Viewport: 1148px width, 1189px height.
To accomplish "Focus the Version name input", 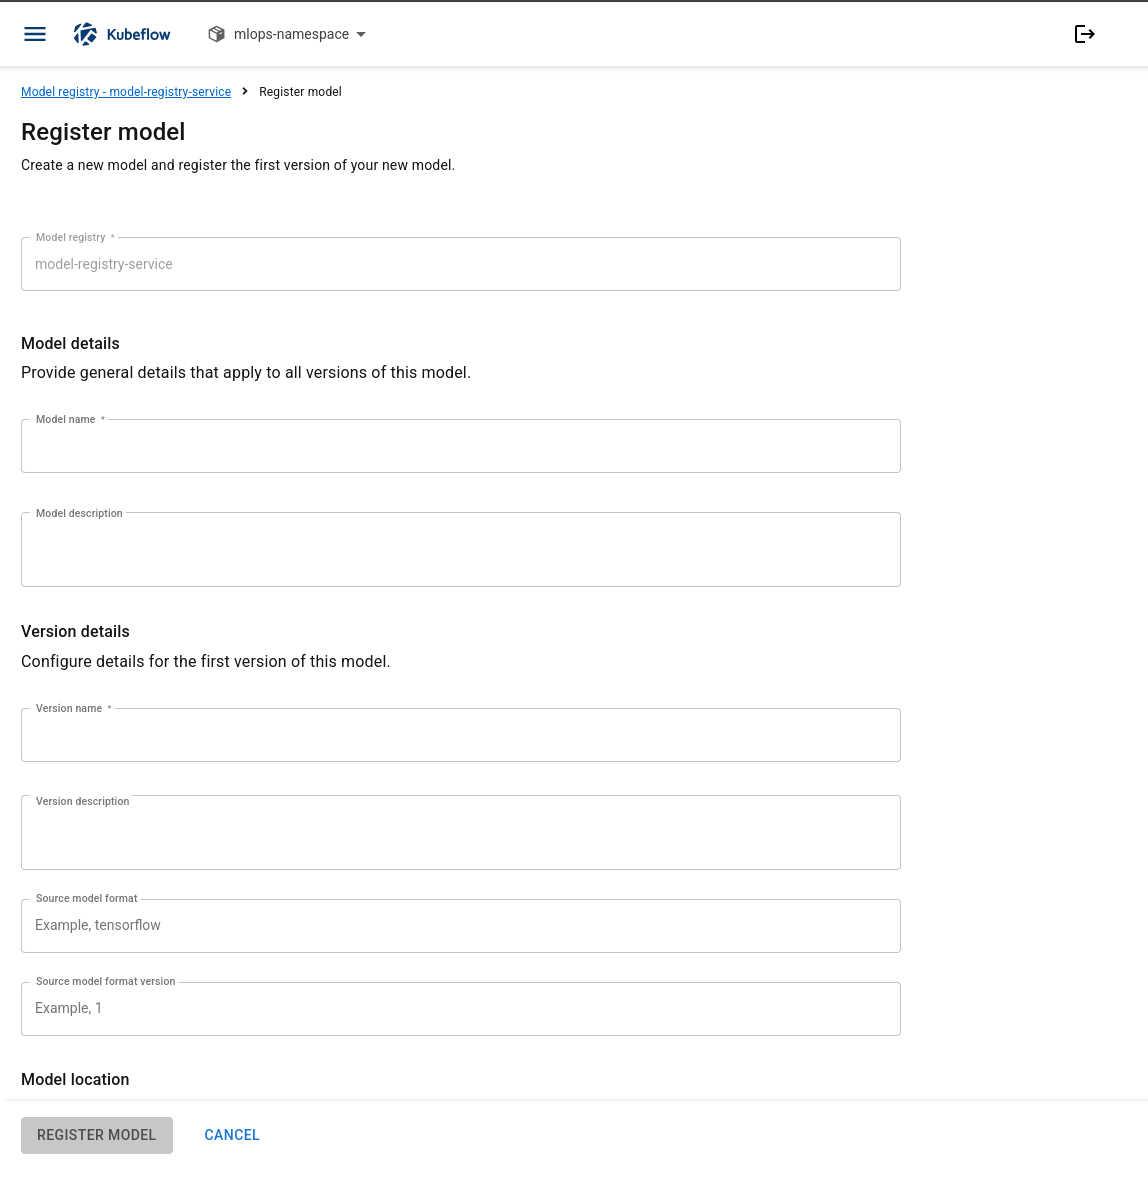I will [x=461, y=735].
